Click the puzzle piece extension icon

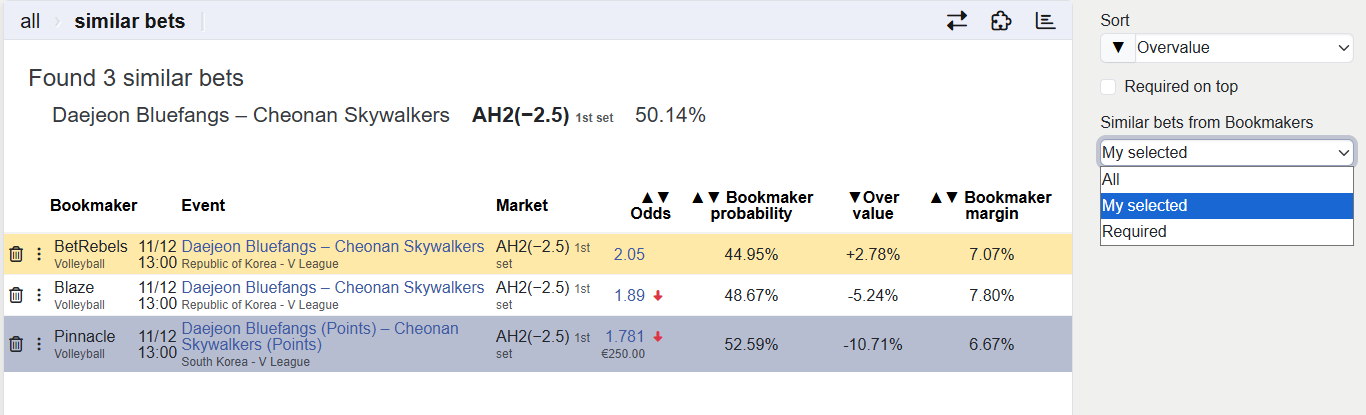[x=1001, y=21]
